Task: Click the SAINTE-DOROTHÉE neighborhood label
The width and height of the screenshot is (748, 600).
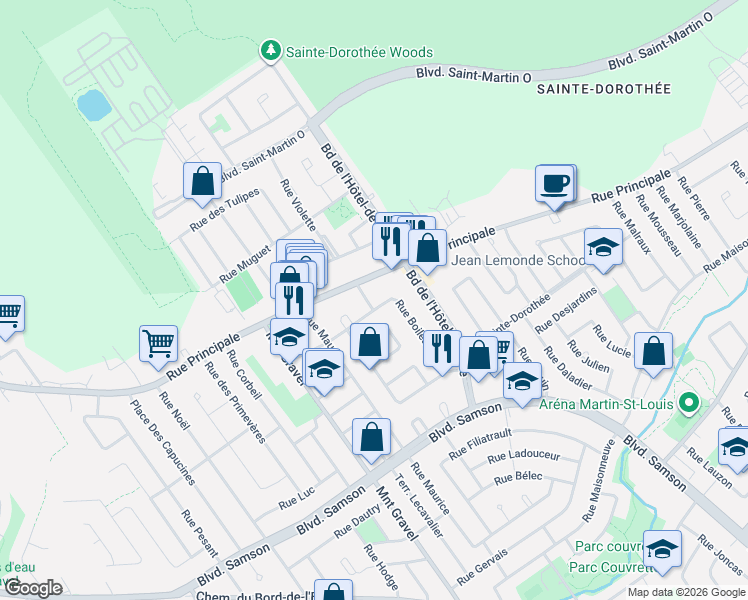Action: coord(604,89)
